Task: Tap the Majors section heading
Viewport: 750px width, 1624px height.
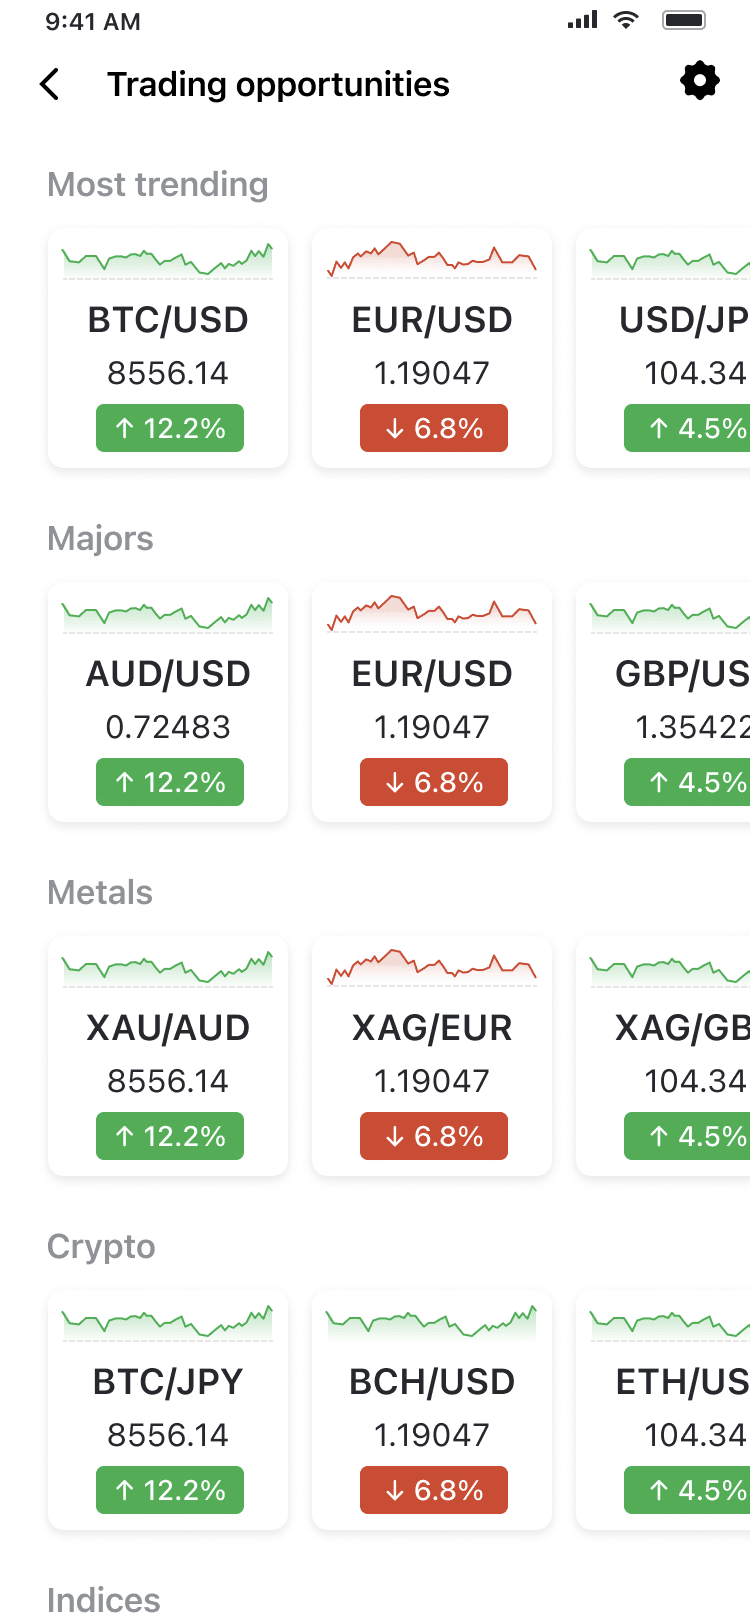Action: click(100, 539)
